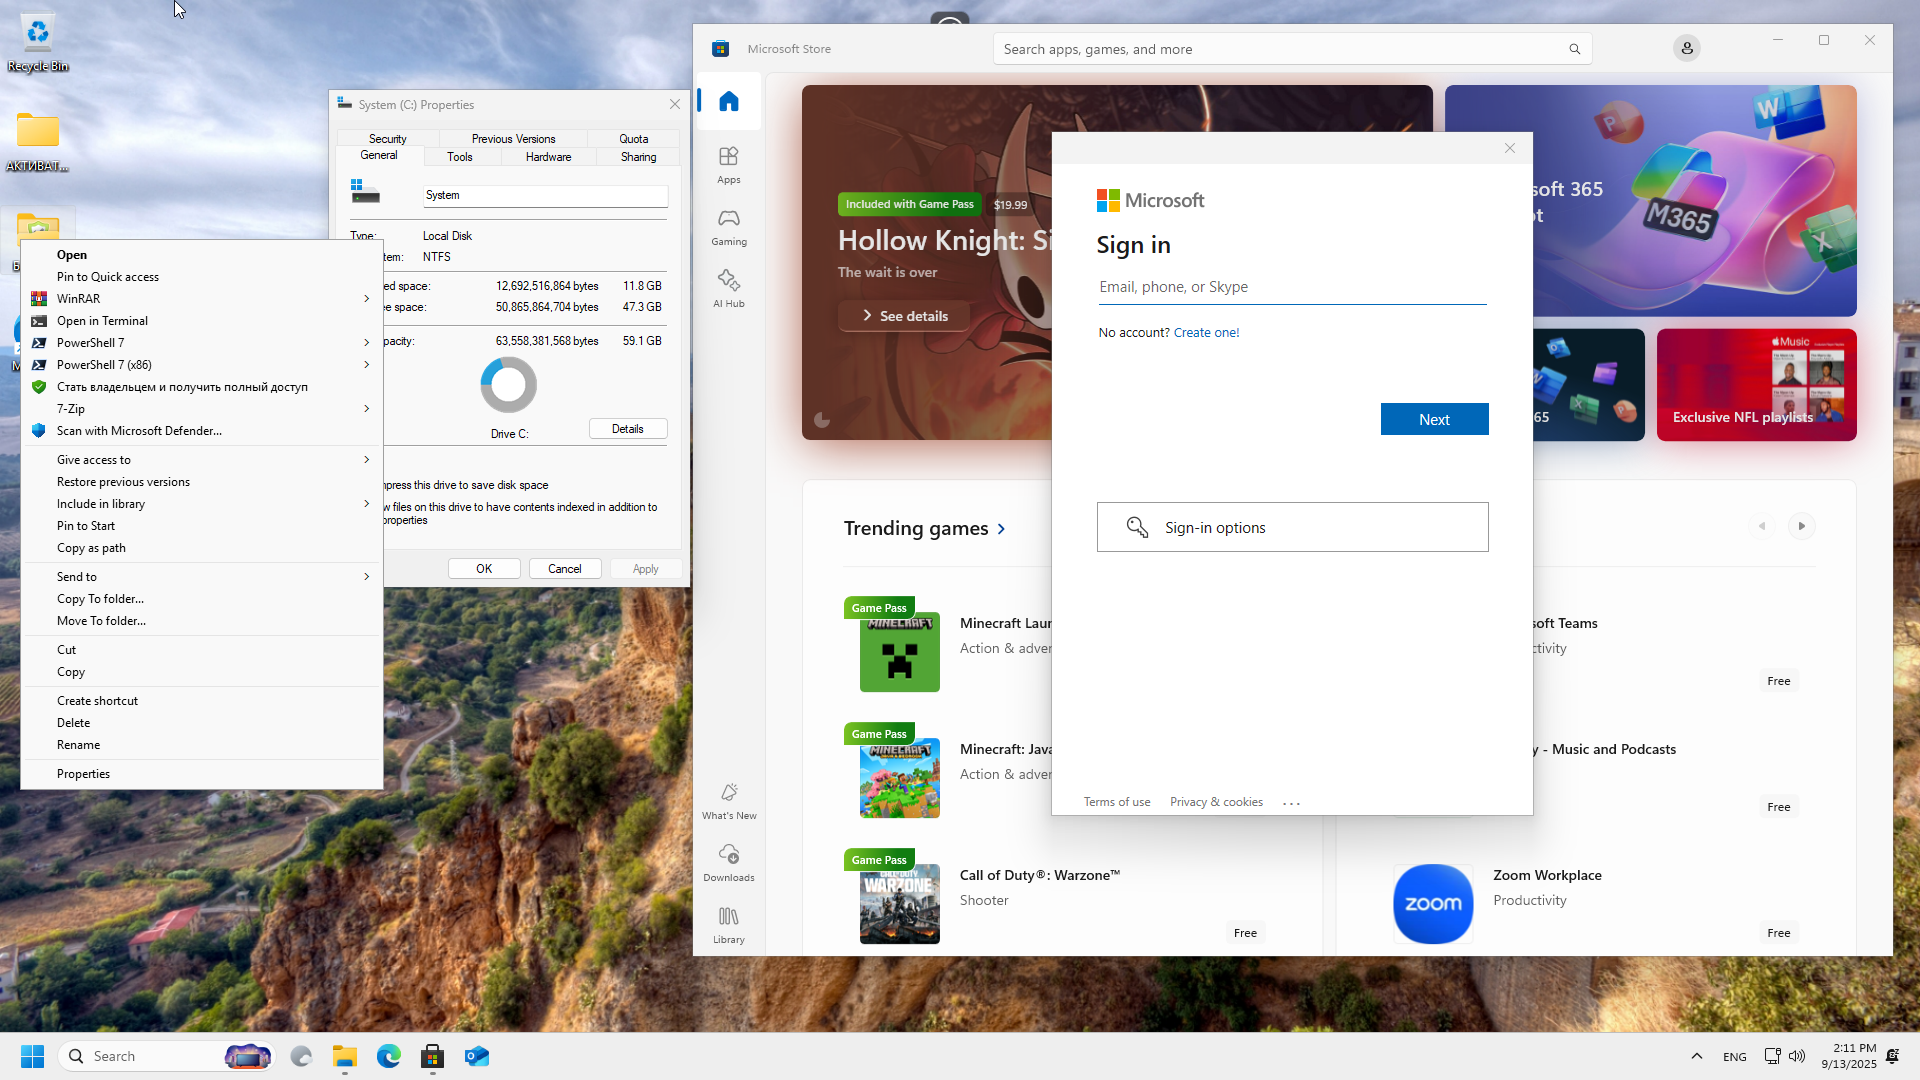Close the Microsoft Sign in dialog
Screen dimensions: 1920x1080
click(1510, 148)
